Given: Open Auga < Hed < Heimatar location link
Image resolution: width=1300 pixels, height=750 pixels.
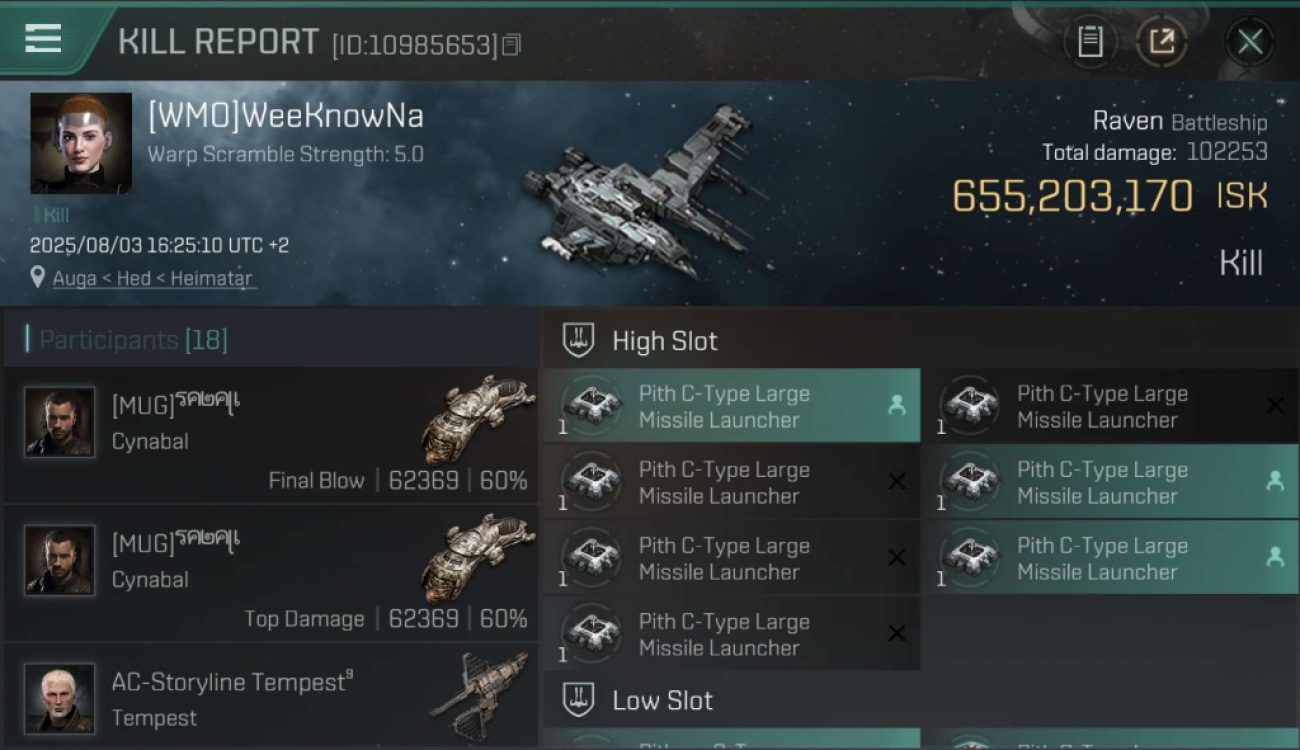Looking at the screenshot, I should point(153,278).
